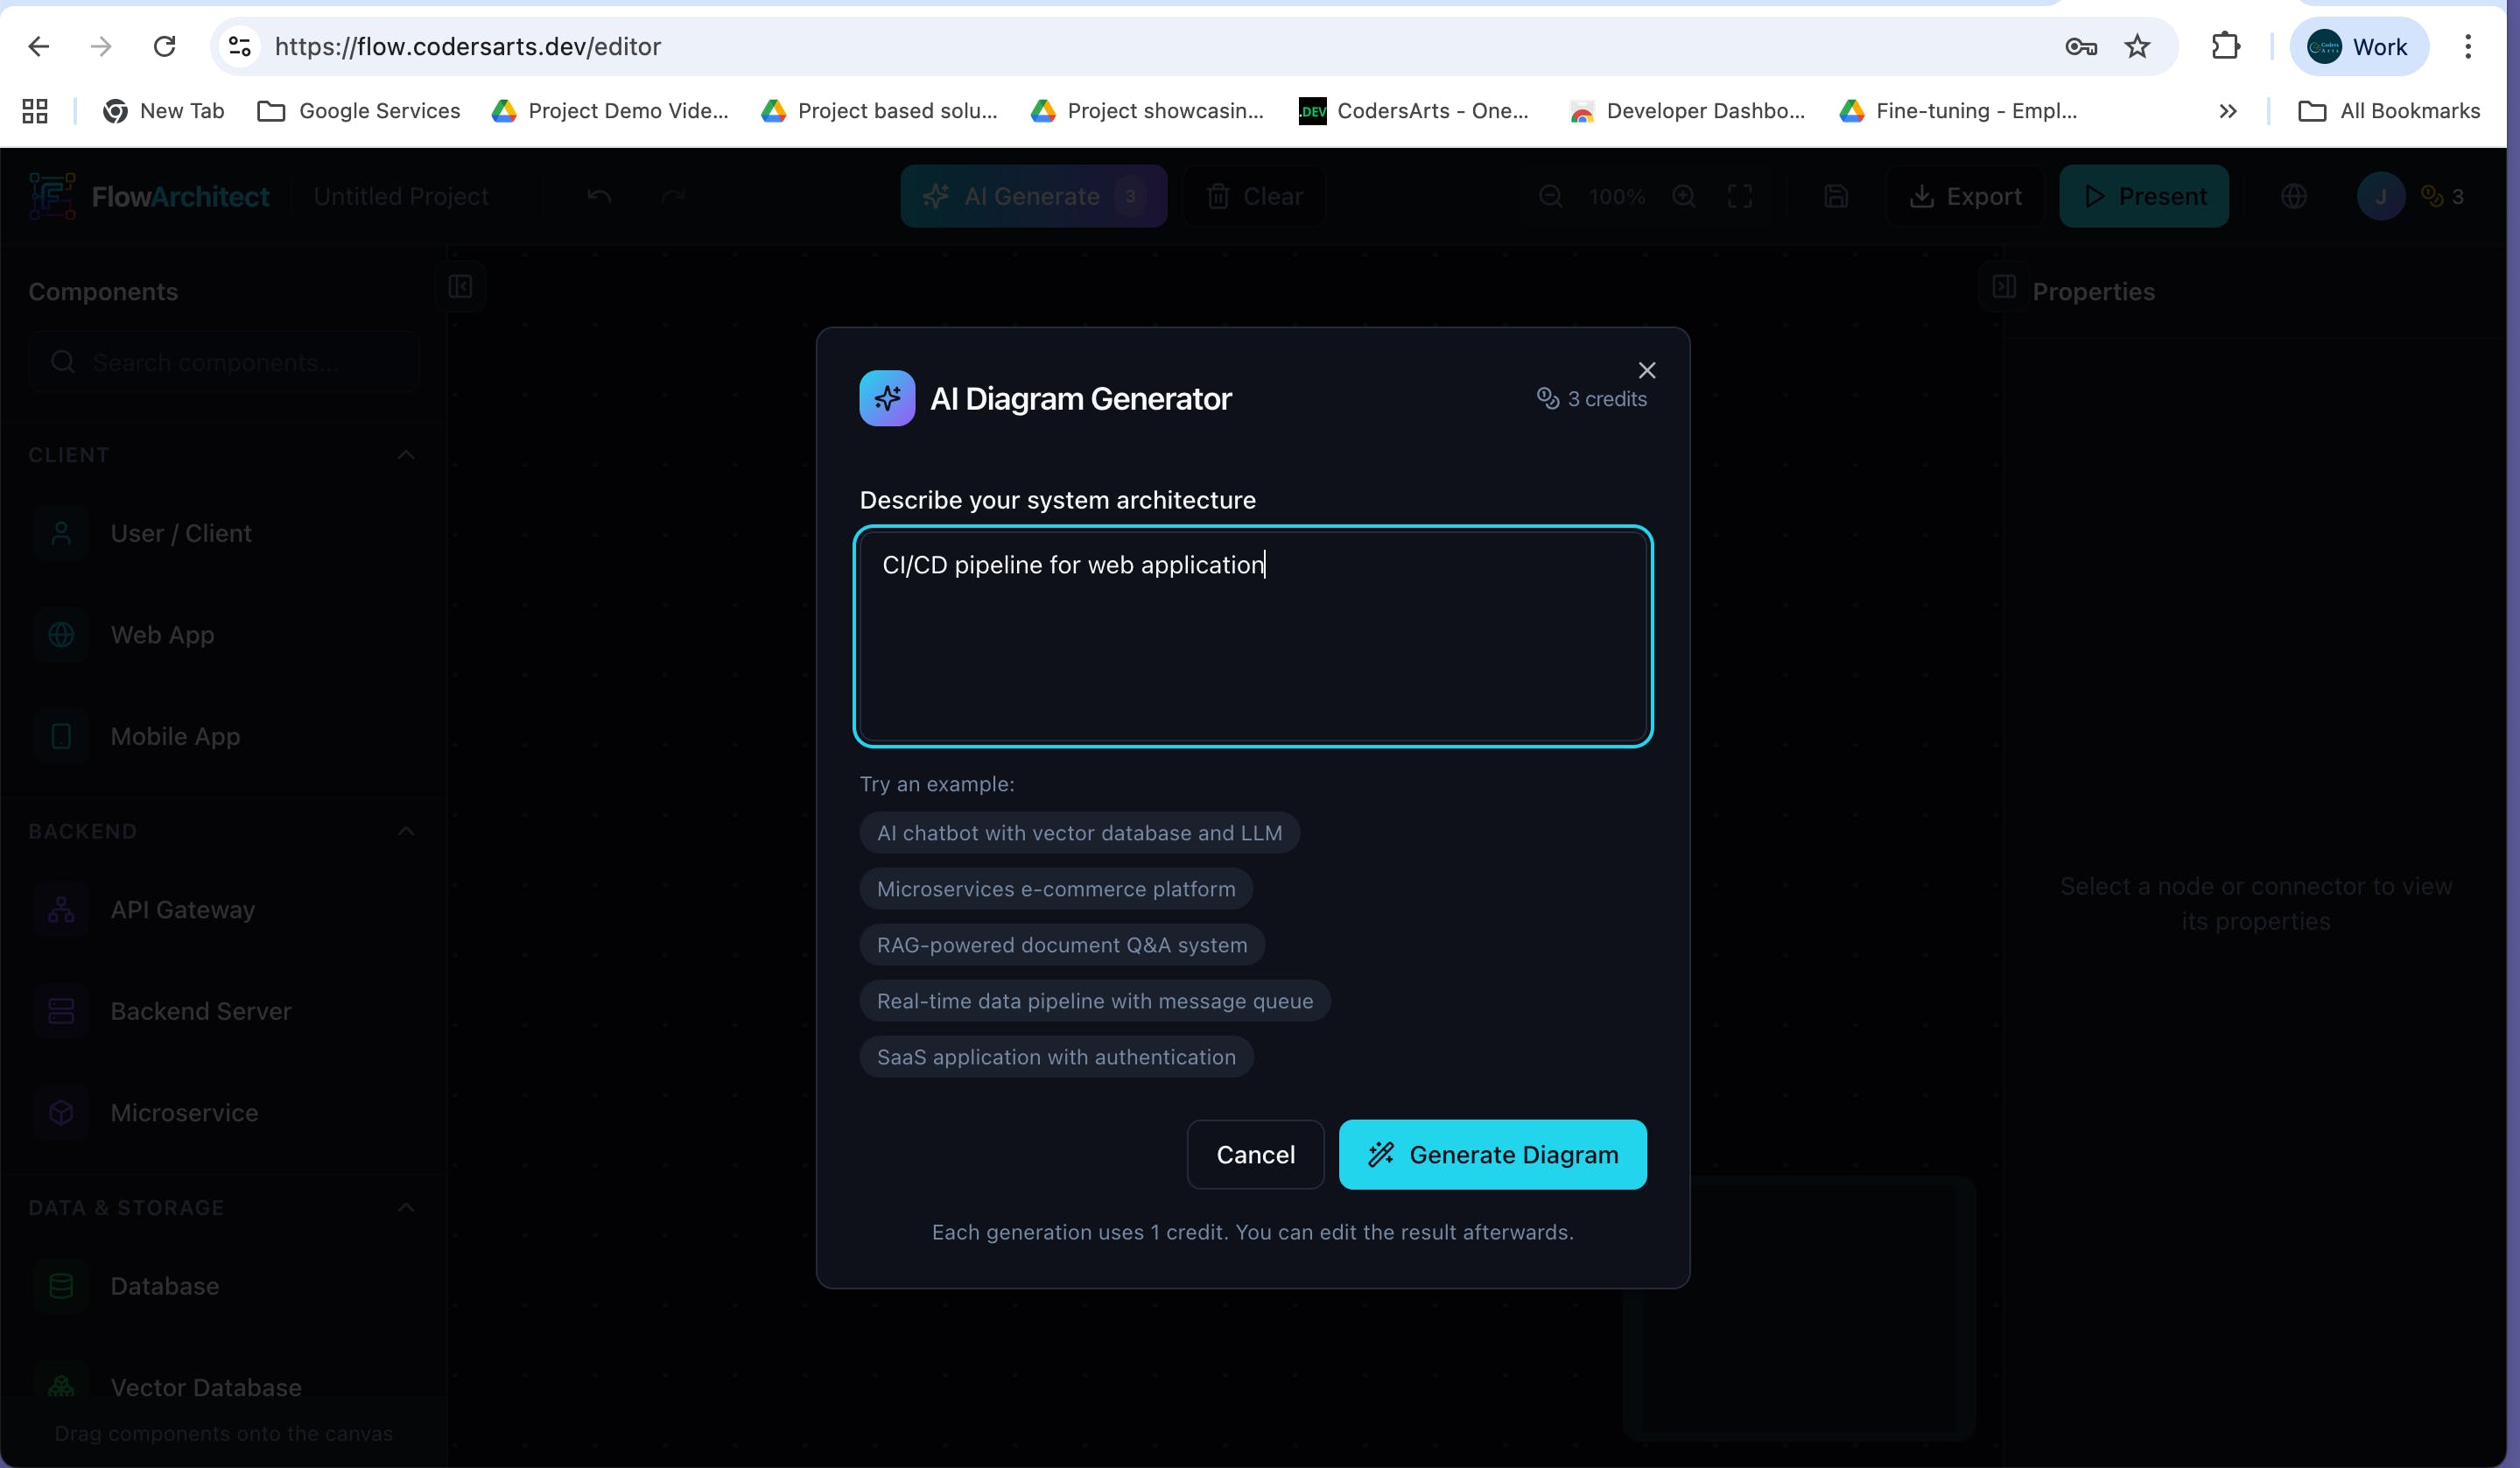Collapse the DATA & STORAGE section

click(405, 1207)
